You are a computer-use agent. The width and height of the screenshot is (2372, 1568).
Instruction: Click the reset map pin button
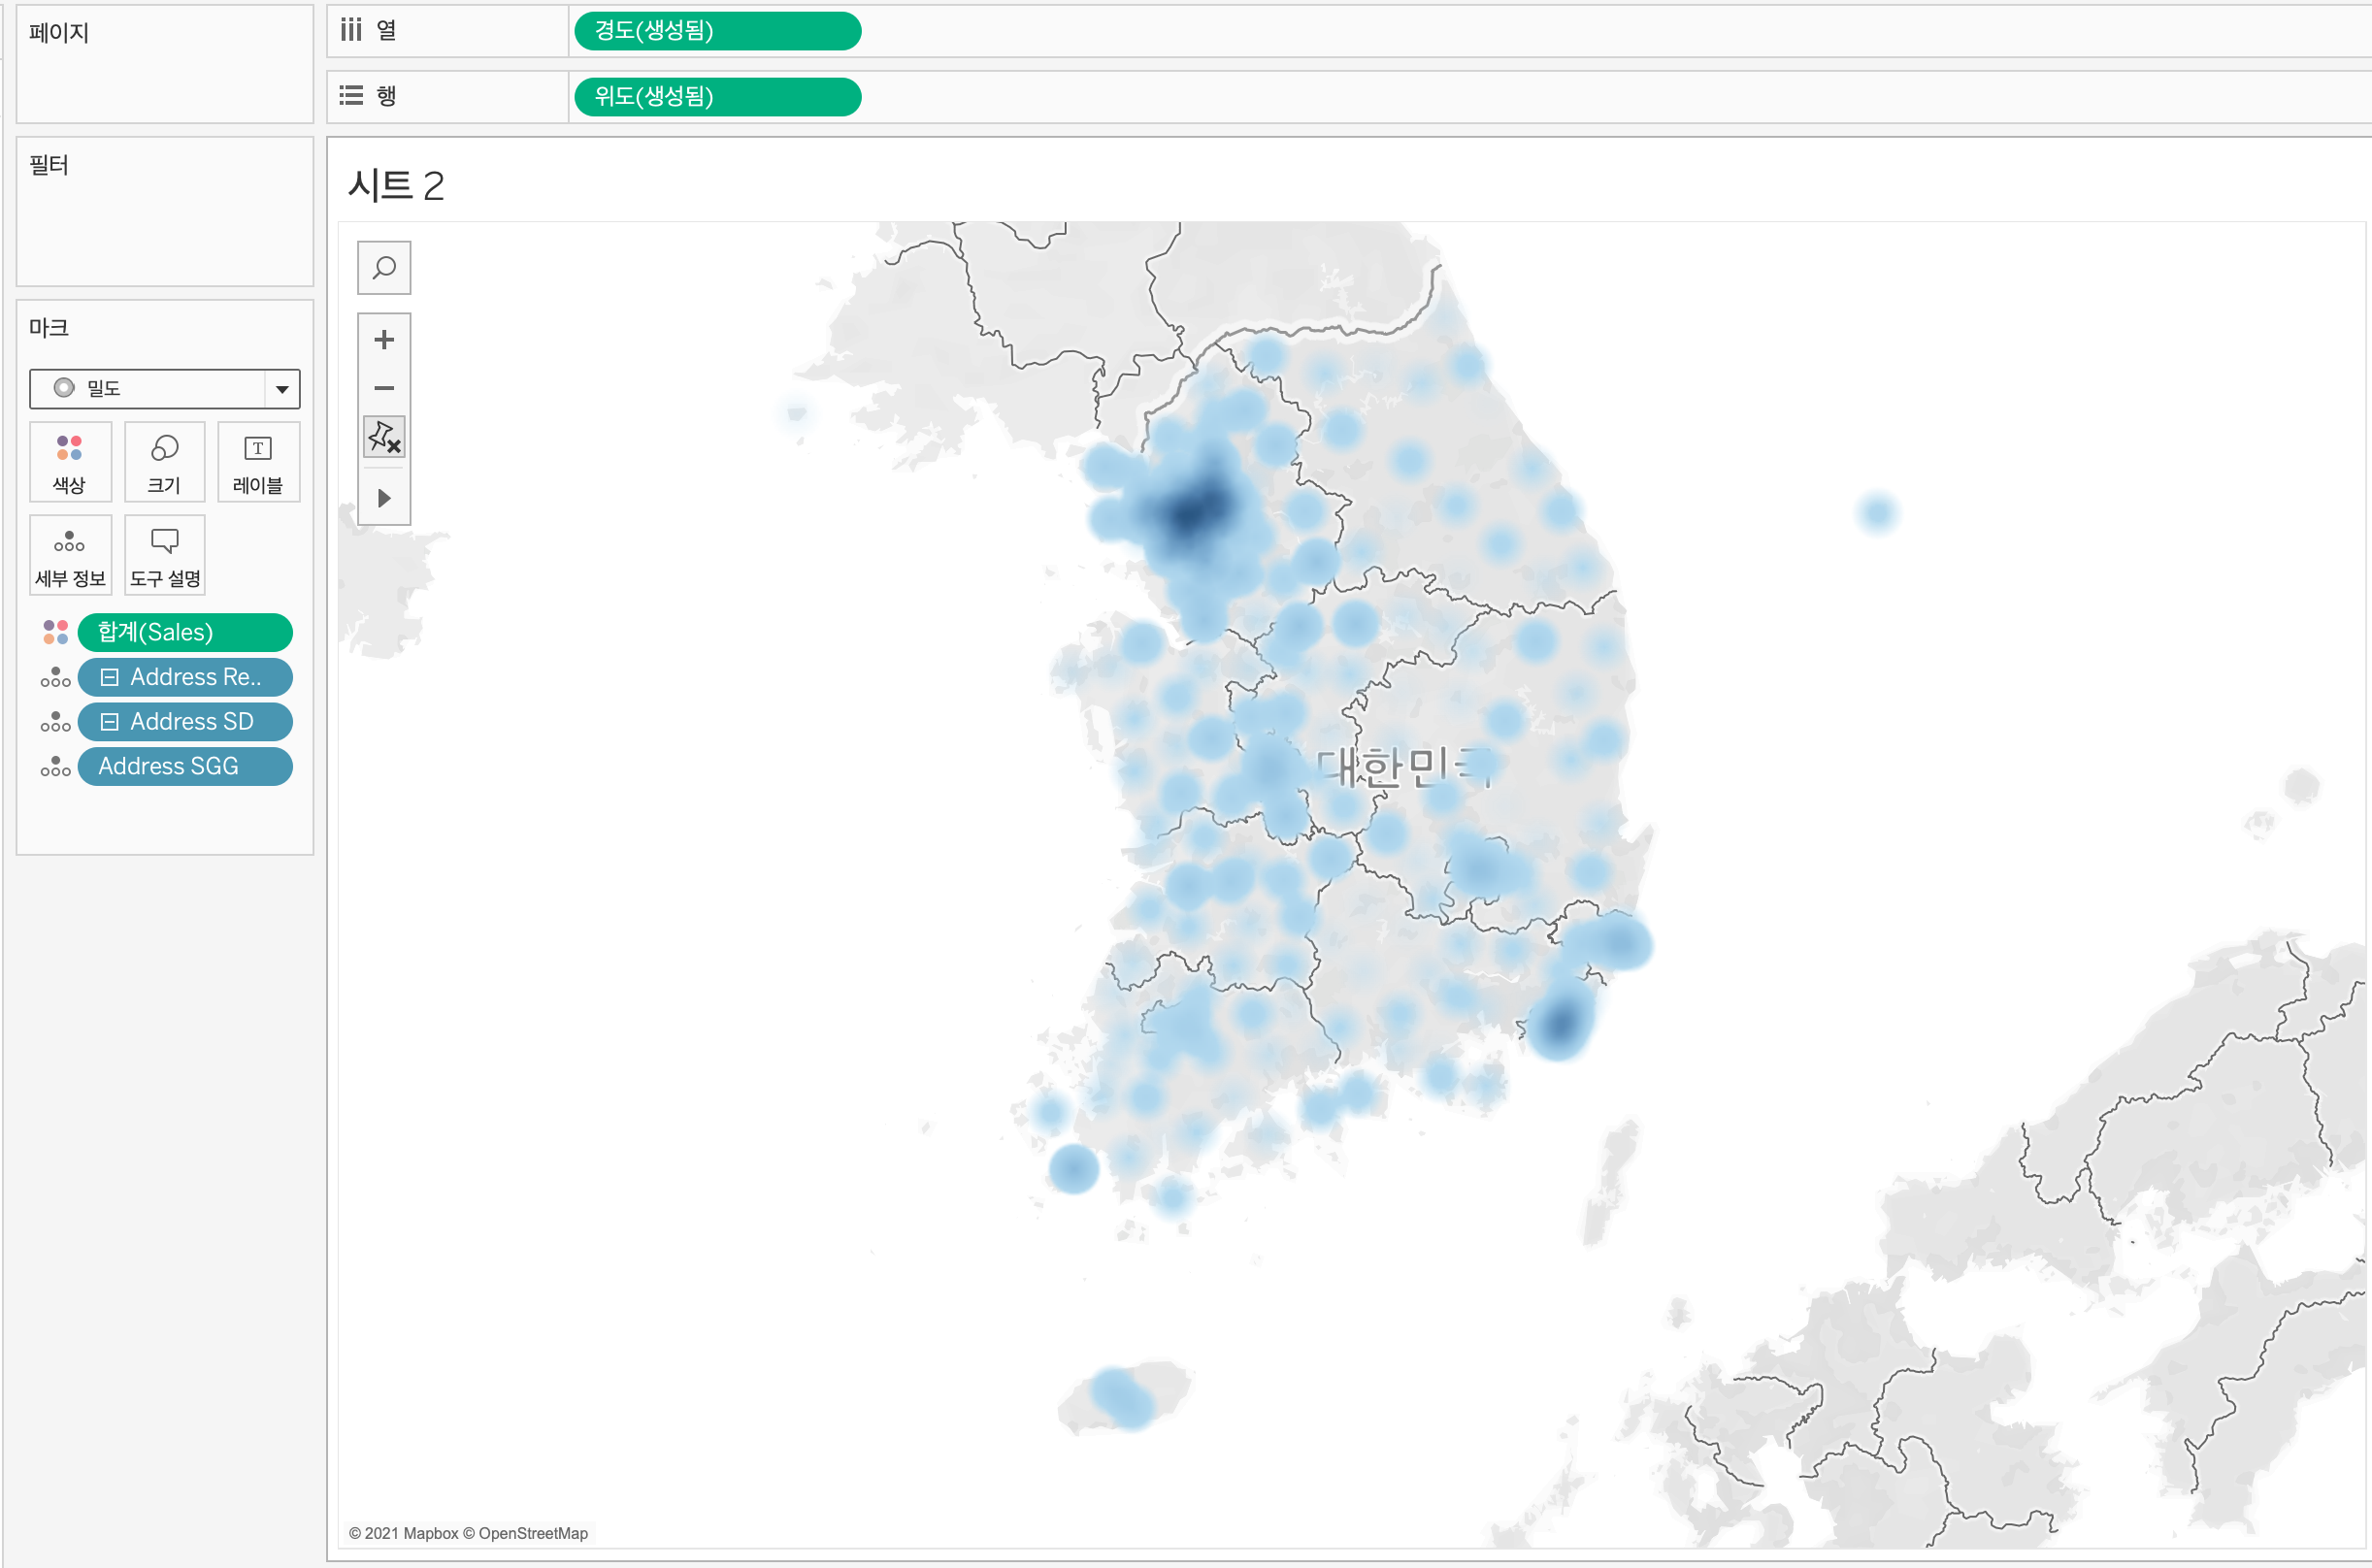(x=384, y=437)
